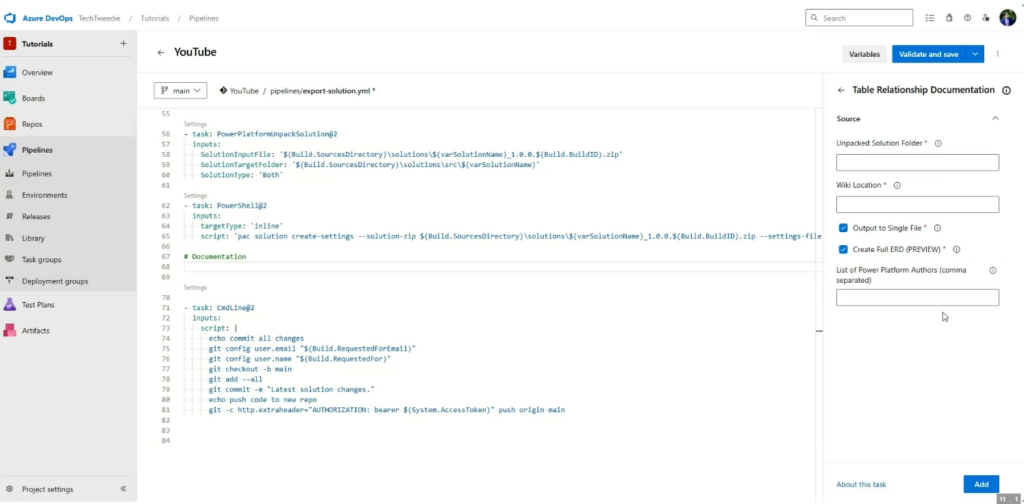This screenshot has width=1024, height=504.
Task: Click the Unpacked Solution Folder field
Action: (x=918, y=163)
